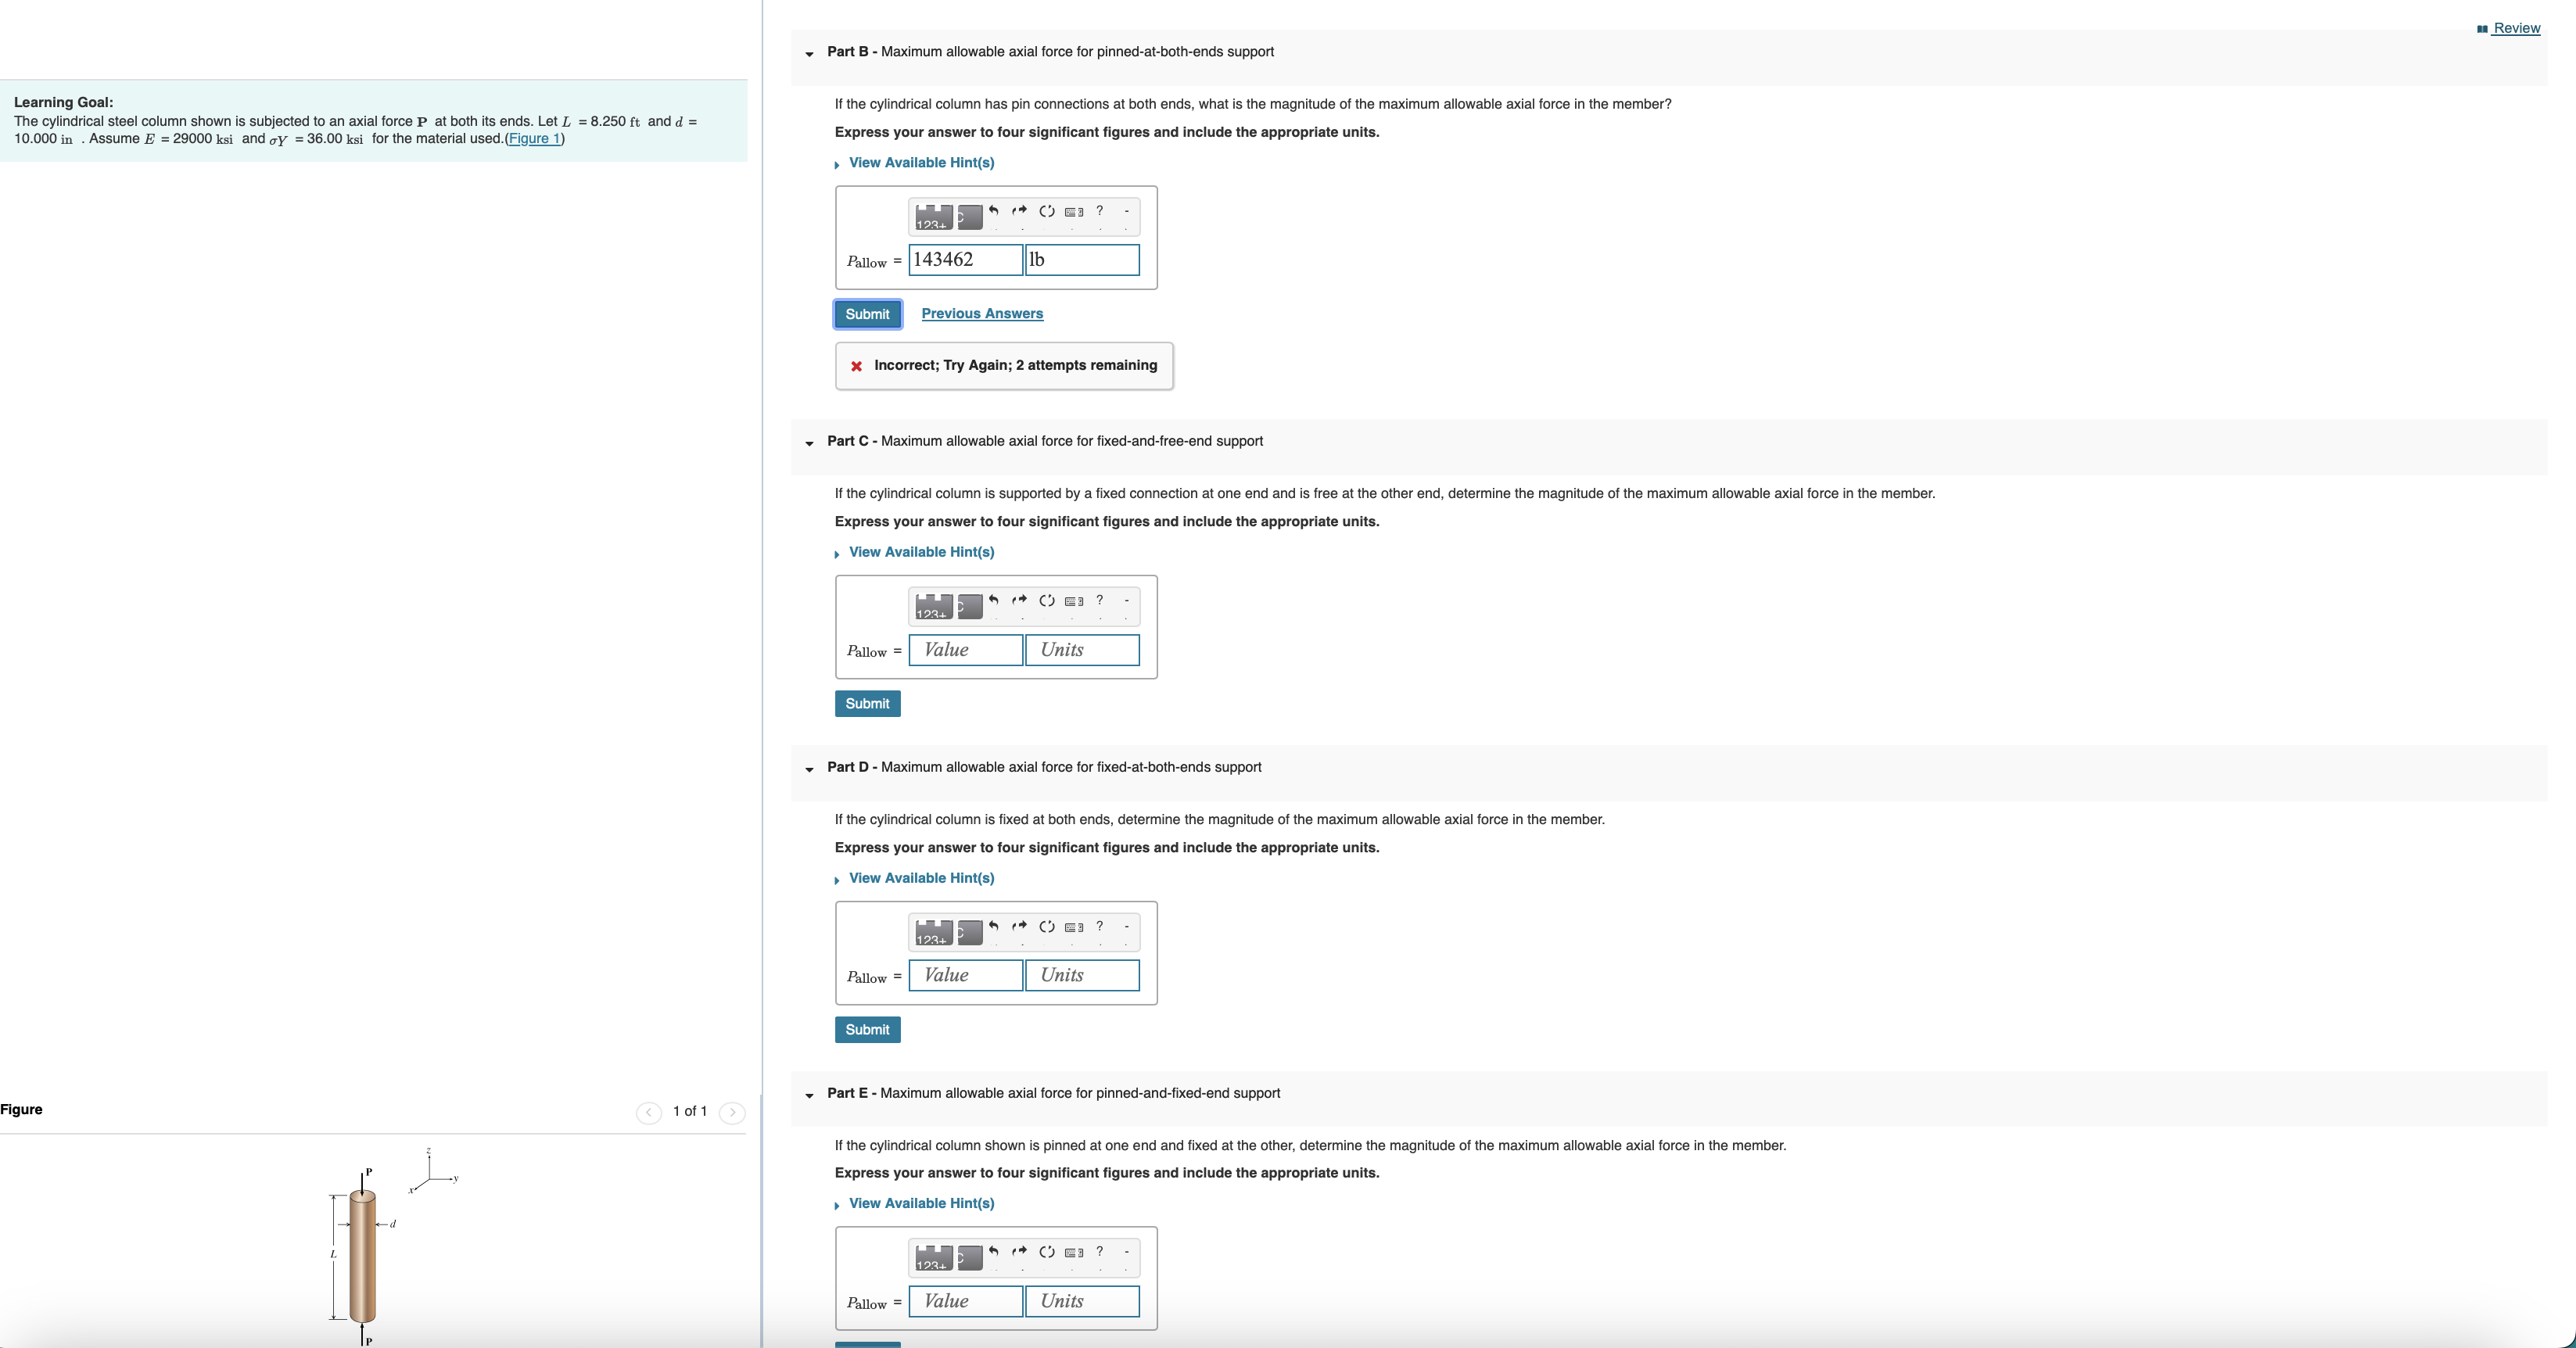Image resolution: width=2576 pixels, height=1348 pixels.
Task: Click the redo arrow in Part B toolbar
Action: 1019,211
